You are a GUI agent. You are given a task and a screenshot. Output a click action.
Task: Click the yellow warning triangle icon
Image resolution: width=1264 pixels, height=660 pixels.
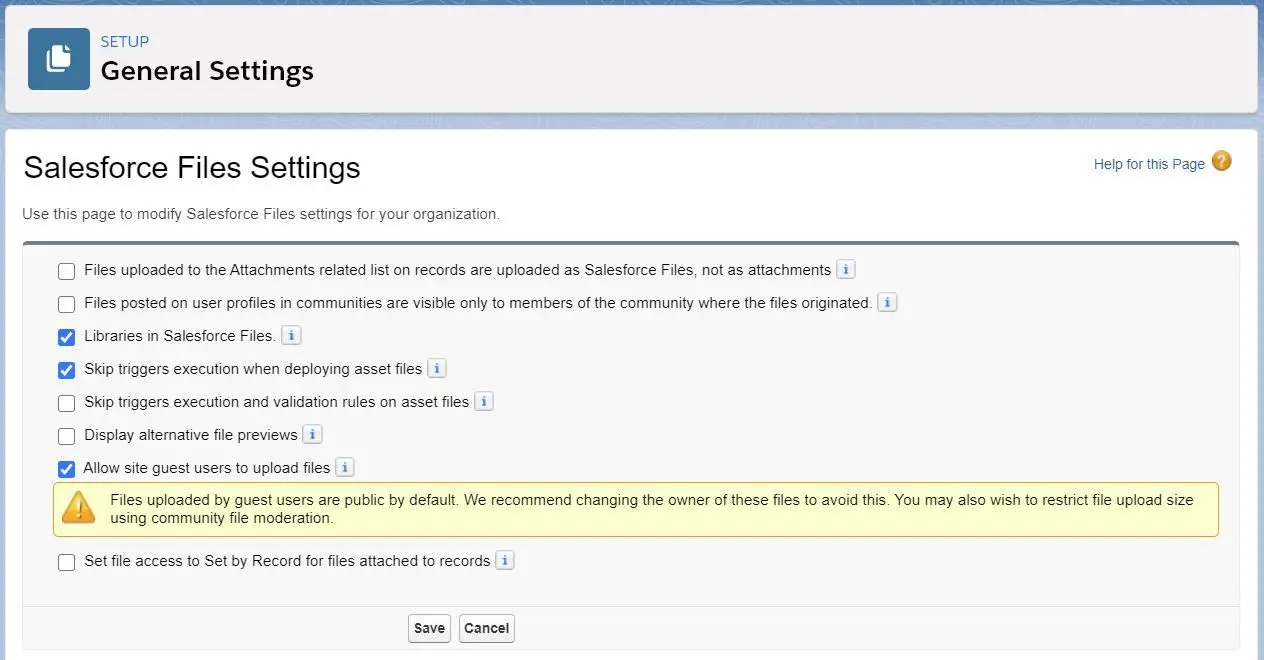79,508
